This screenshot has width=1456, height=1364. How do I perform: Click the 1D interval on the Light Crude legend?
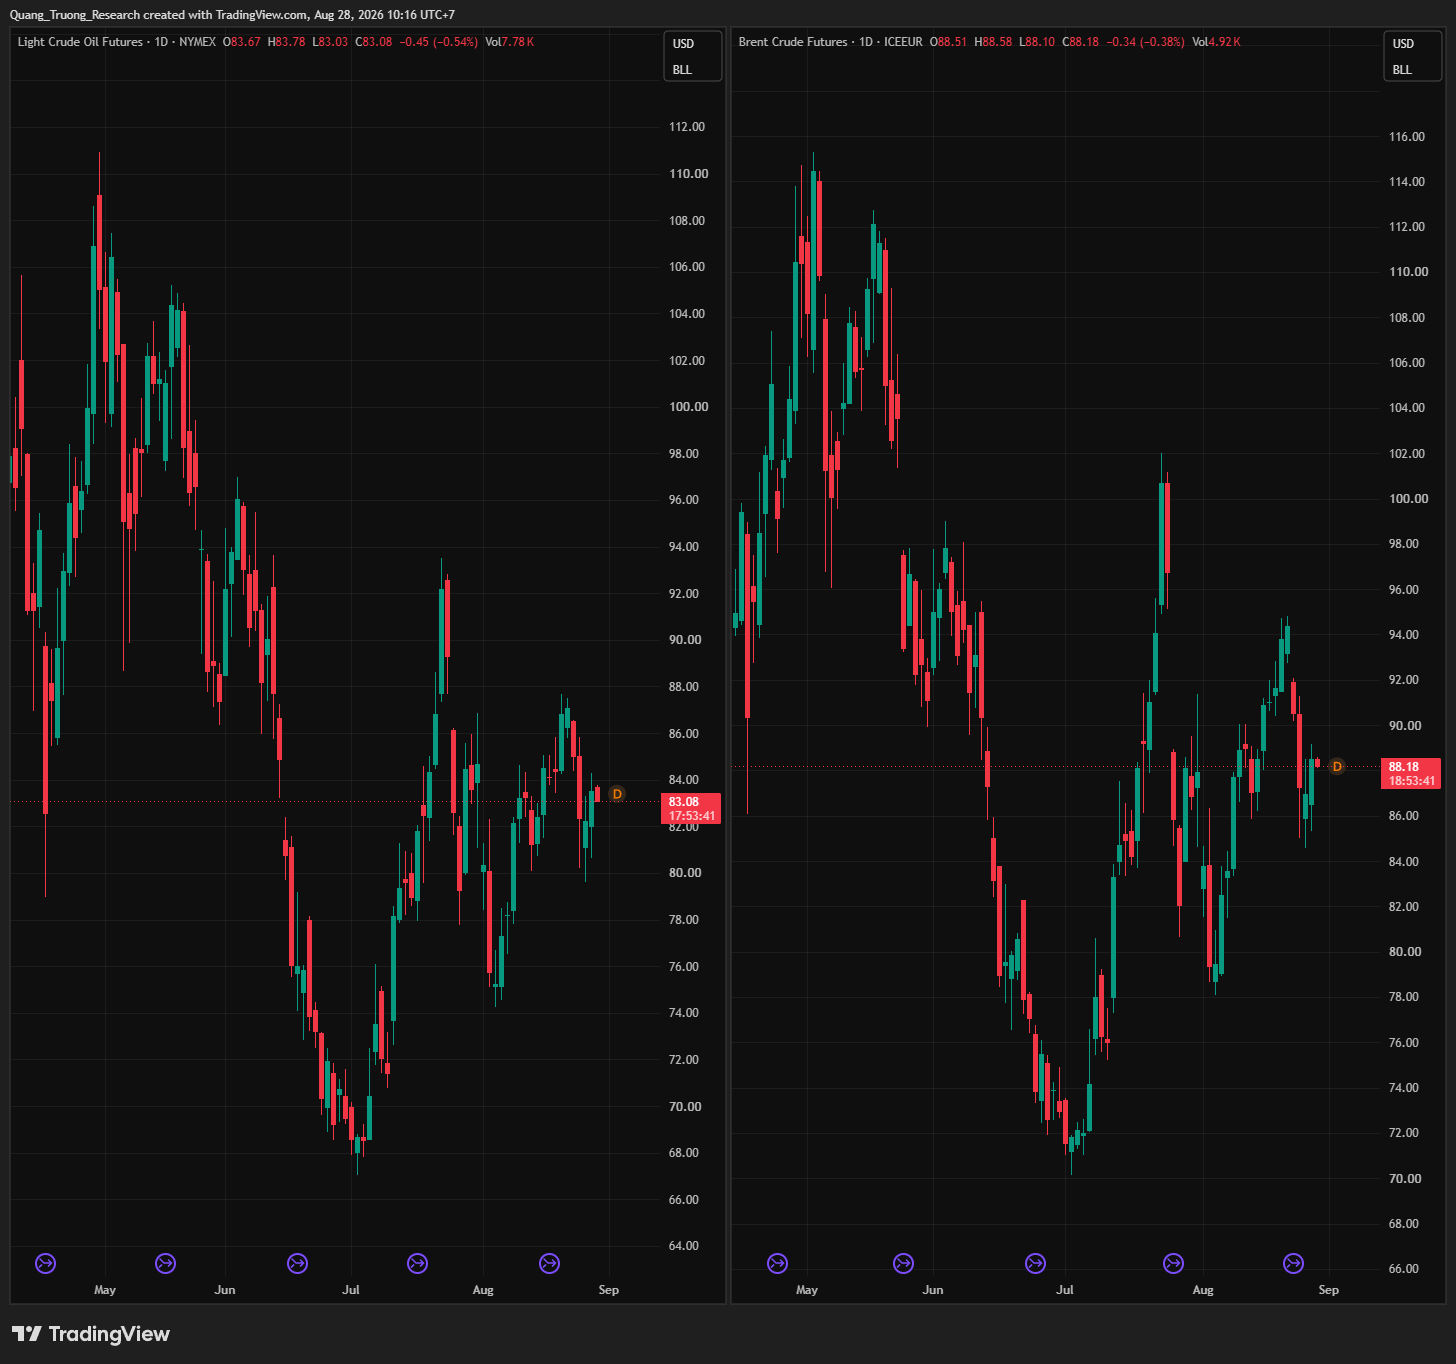(x=161, y=42)
